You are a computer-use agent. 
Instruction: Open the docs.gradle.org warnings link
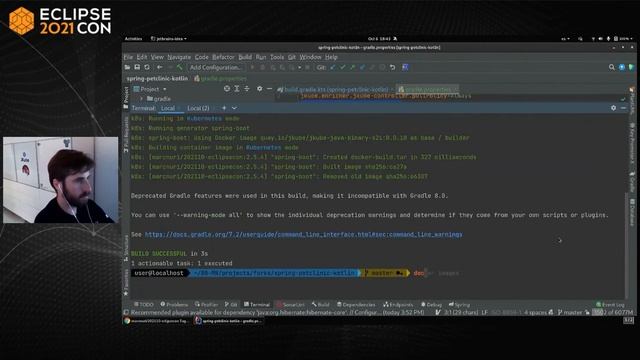tap(304, 235)
